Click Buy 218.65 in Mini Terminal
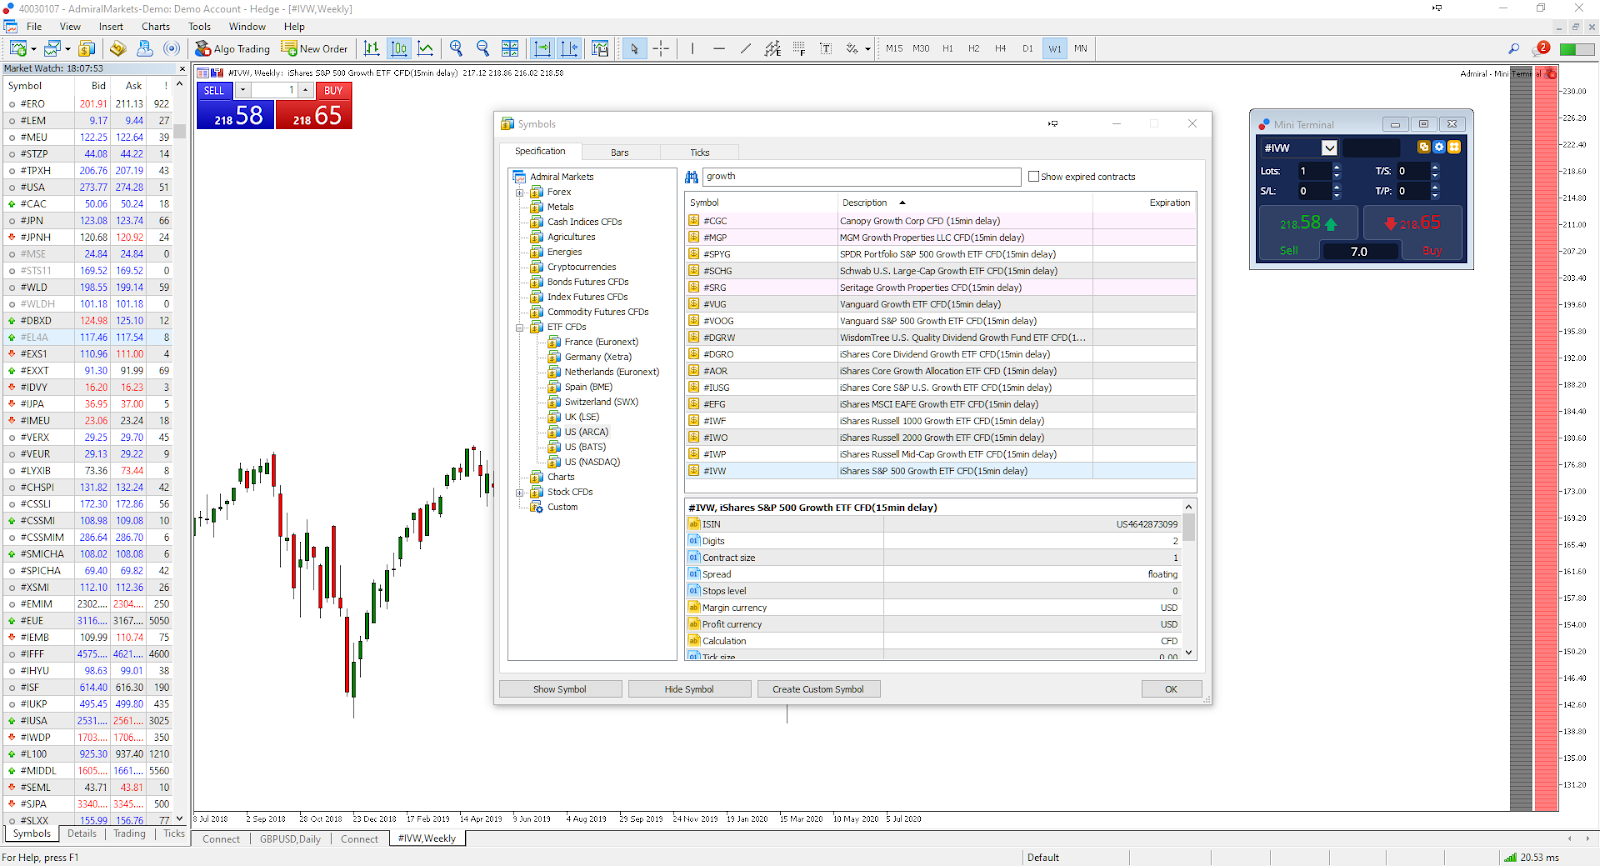 point(1413,224)
